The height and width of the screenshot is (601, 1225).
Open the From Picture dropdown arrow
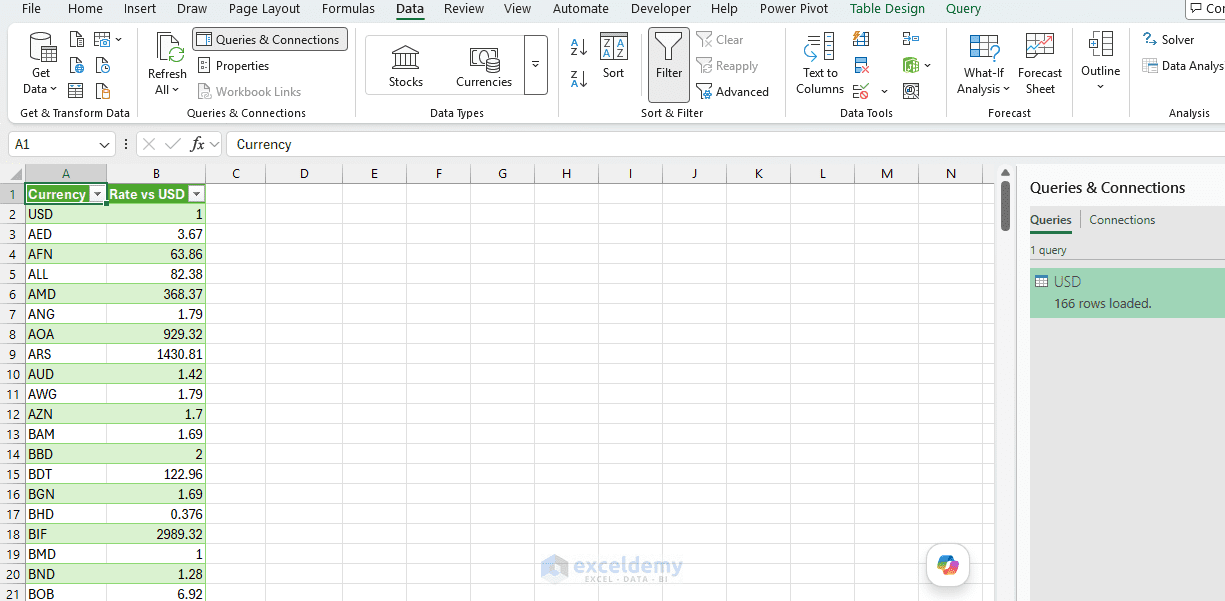coord(119,40)
